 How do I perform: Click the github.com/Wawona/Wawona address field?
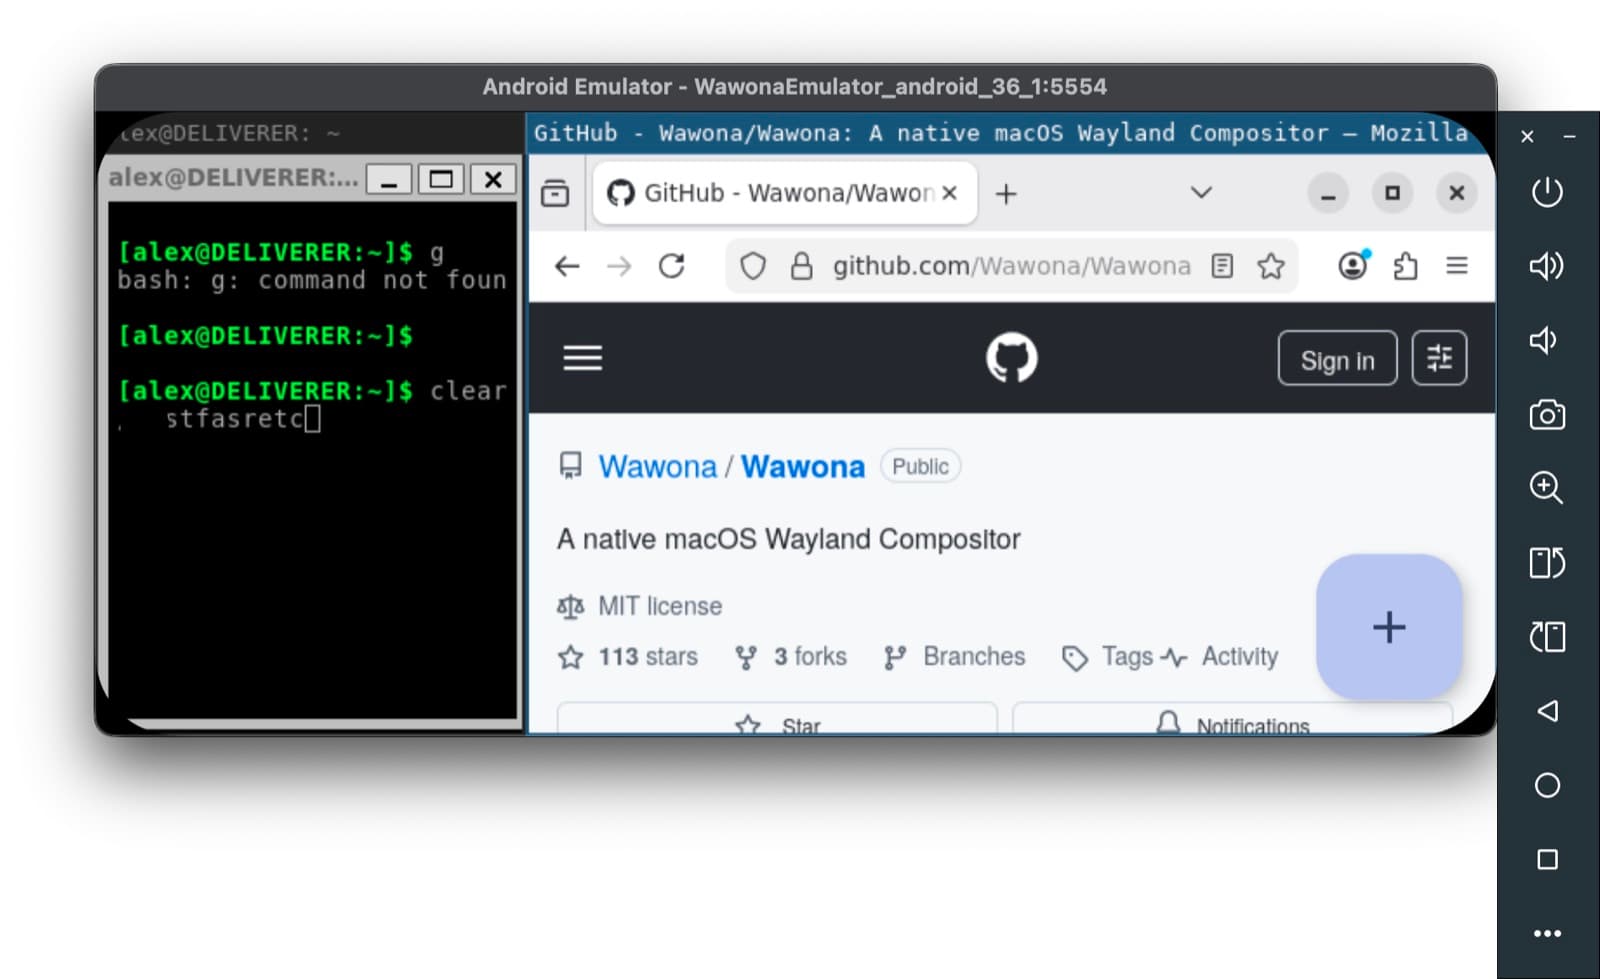(x=1012, y=266)
